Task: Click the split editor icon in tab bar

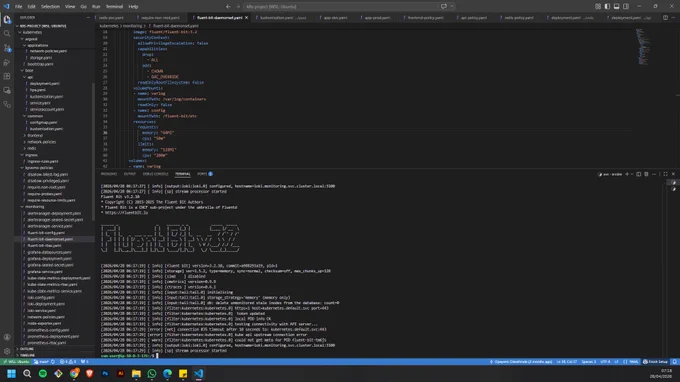Action: click(x=665, y=18)
